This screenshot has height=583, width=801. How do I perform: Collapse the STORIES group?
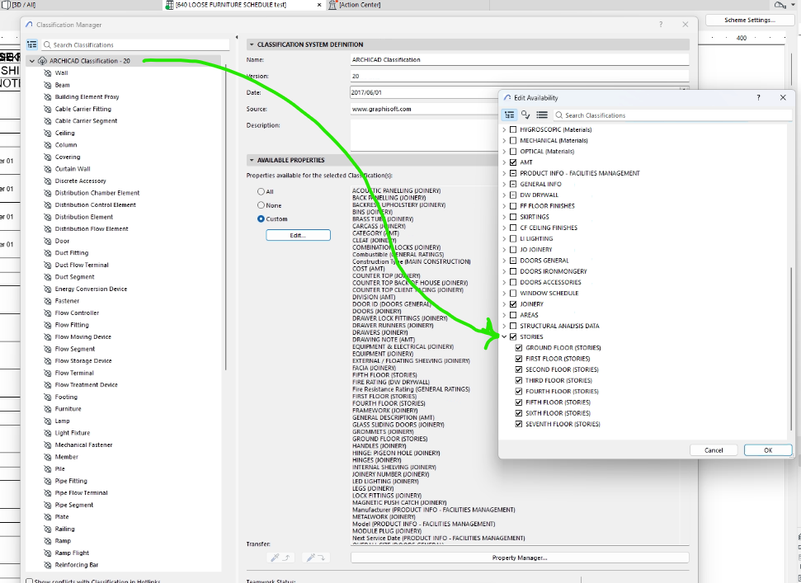[505, 337]
